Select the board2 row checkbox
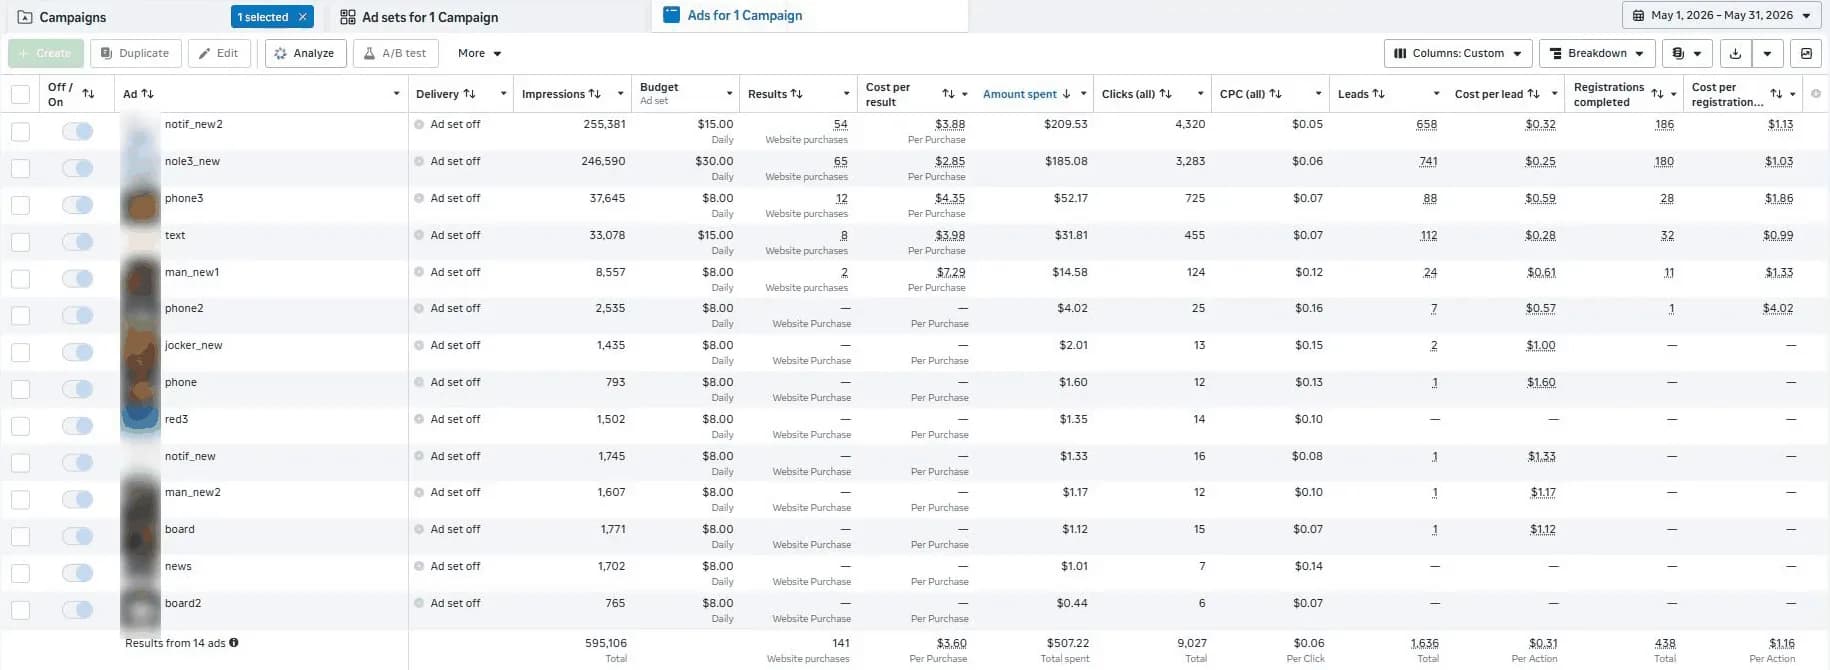This screenshot has height=670, width=1830. click(20, 610)
